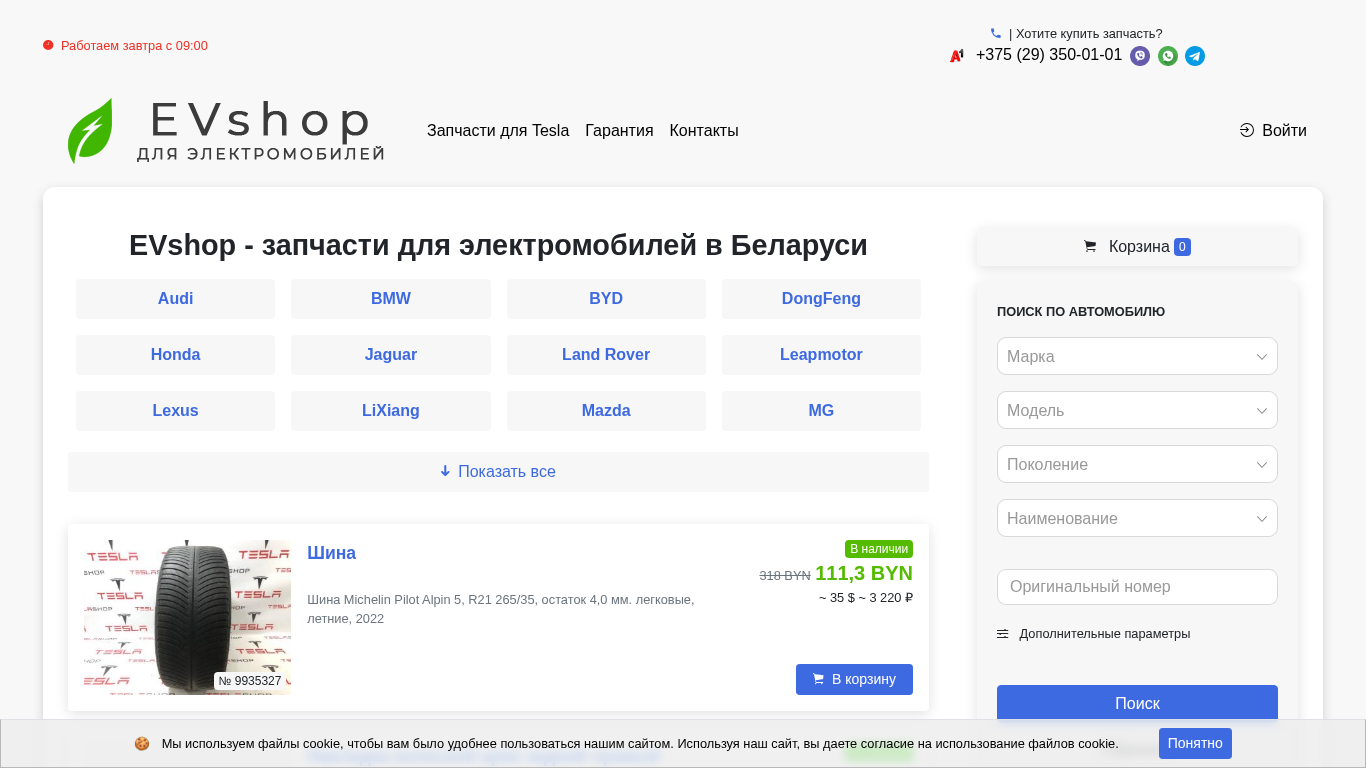Click the EVshop leaf logo
Viewport: 1366px width, 768px height.
coord(90,131)
